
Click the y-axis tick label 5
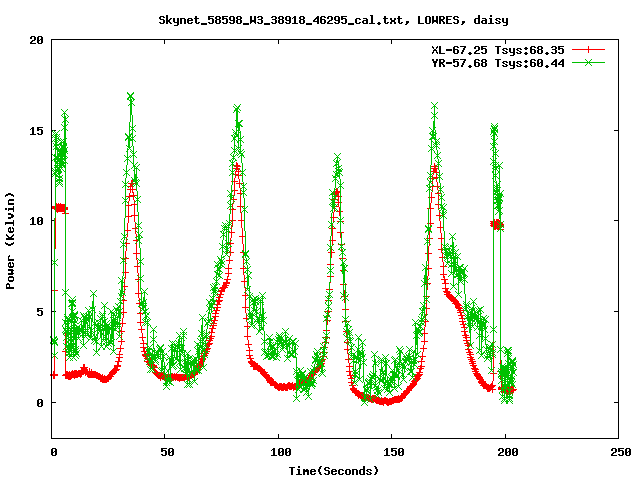click(40, 312)
